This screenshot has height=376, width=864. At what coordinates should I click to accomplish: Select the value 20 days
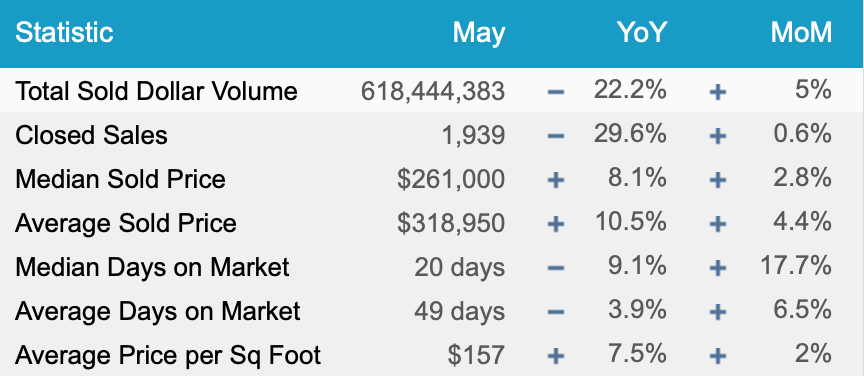pos(460,268)
